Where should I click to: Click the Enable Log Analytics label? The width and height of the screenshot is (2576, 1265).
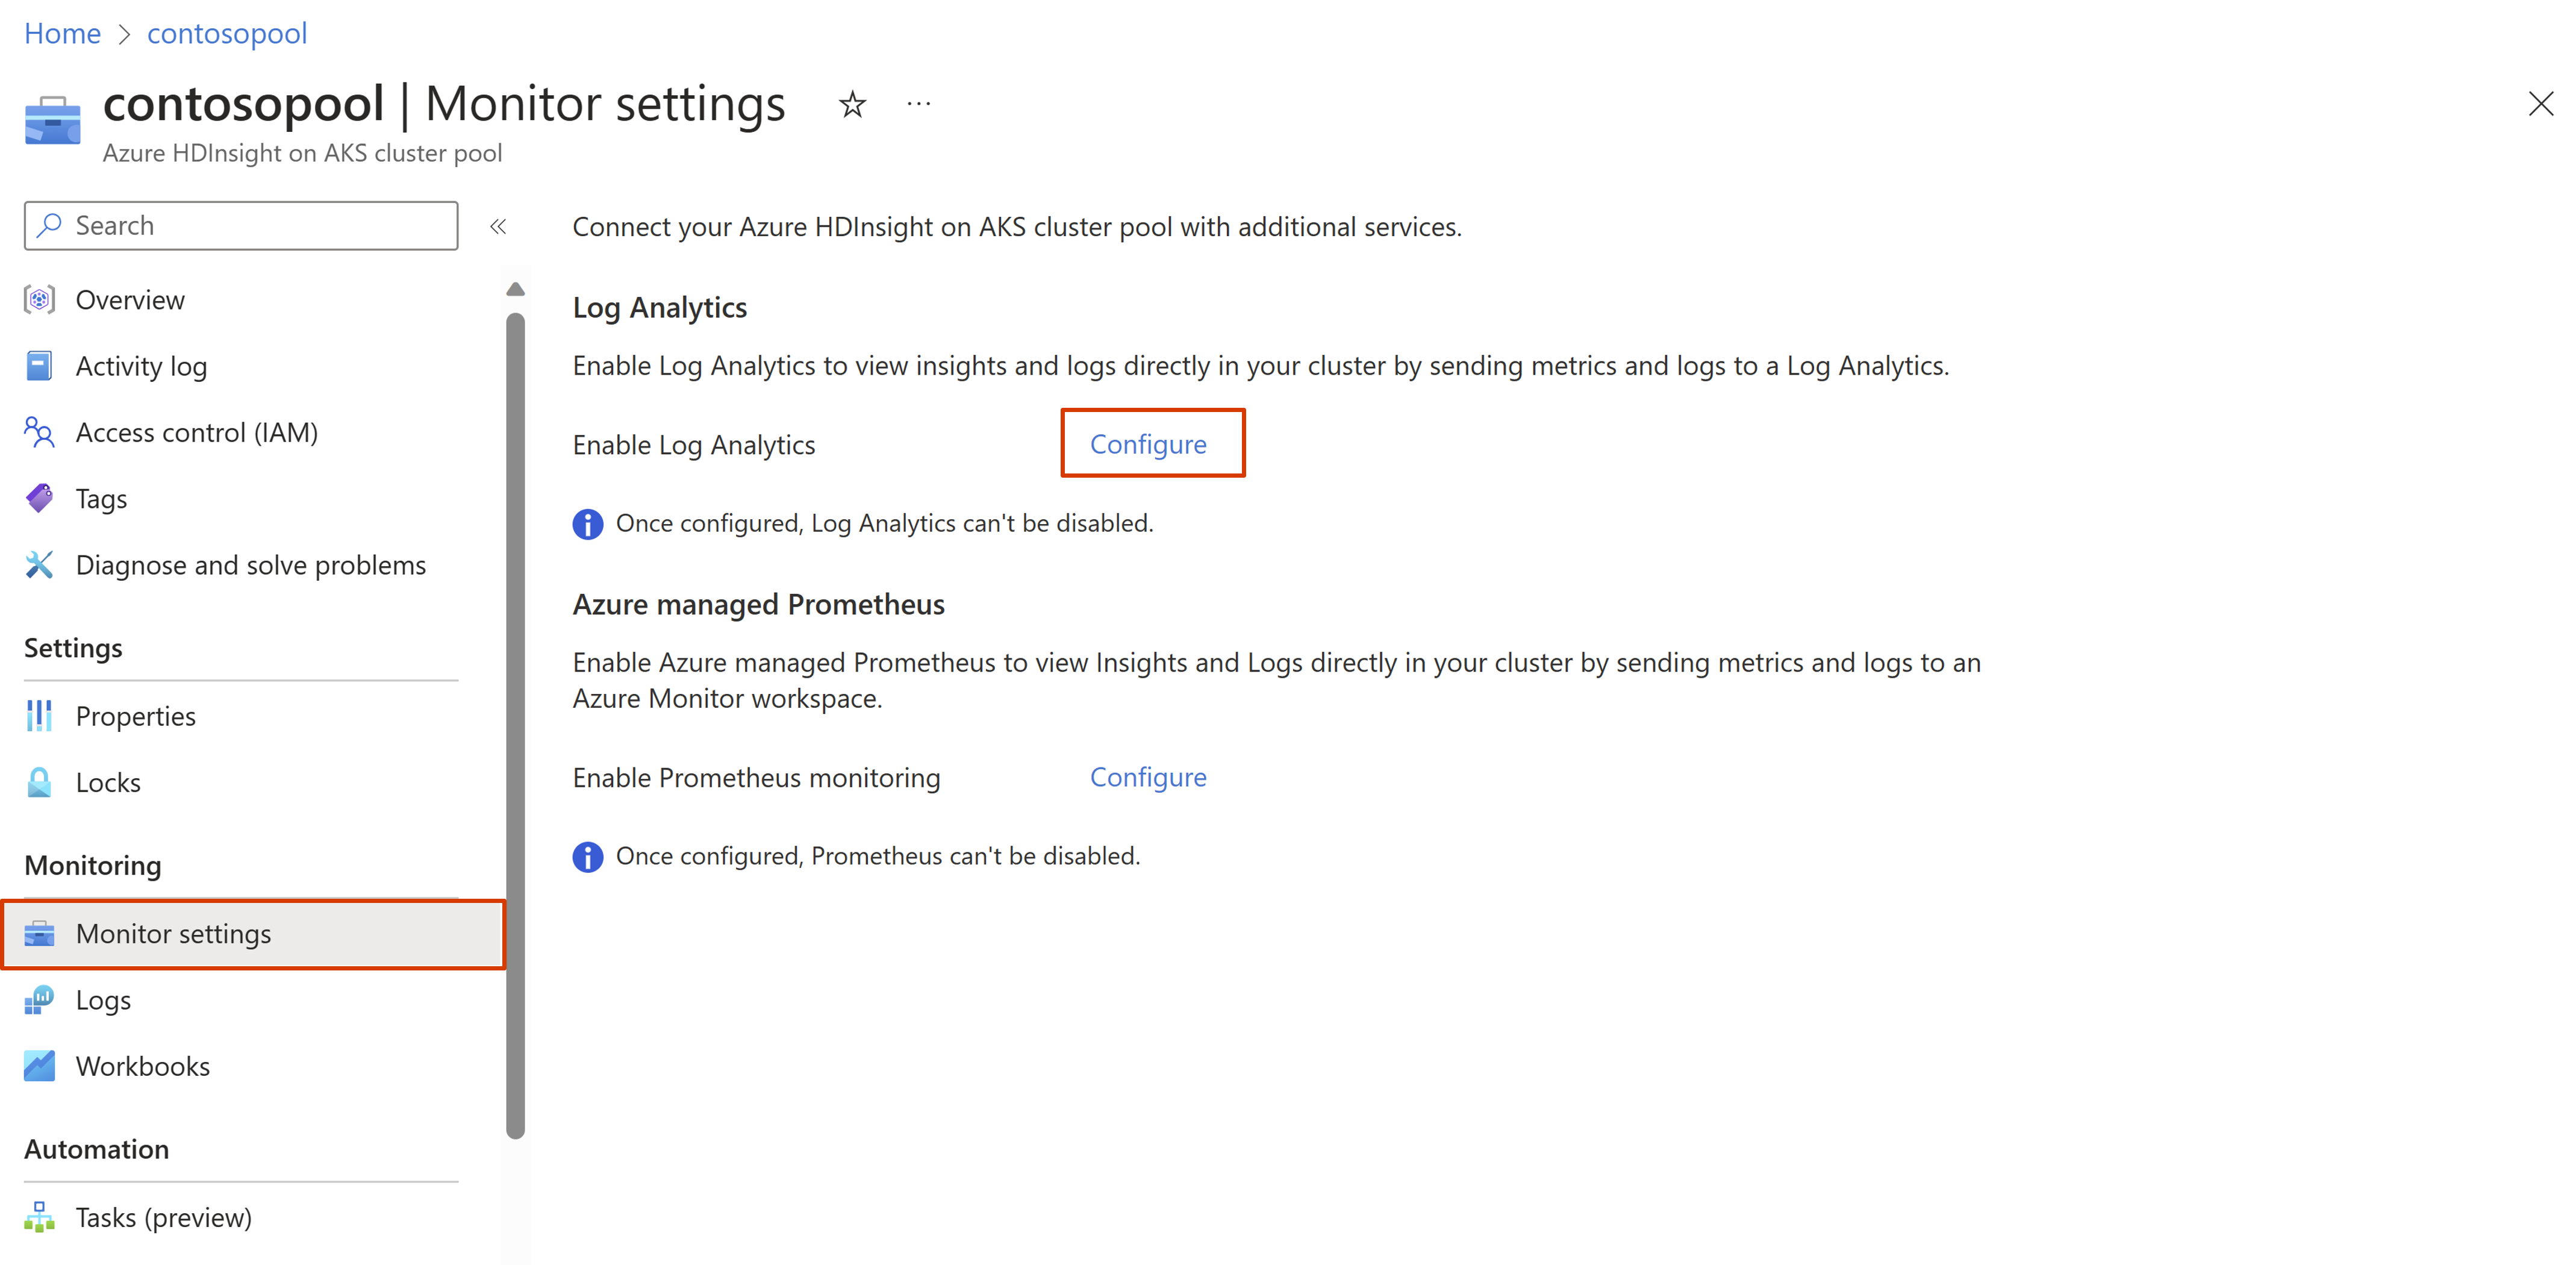pyautogui.click(x=694, y=445)
